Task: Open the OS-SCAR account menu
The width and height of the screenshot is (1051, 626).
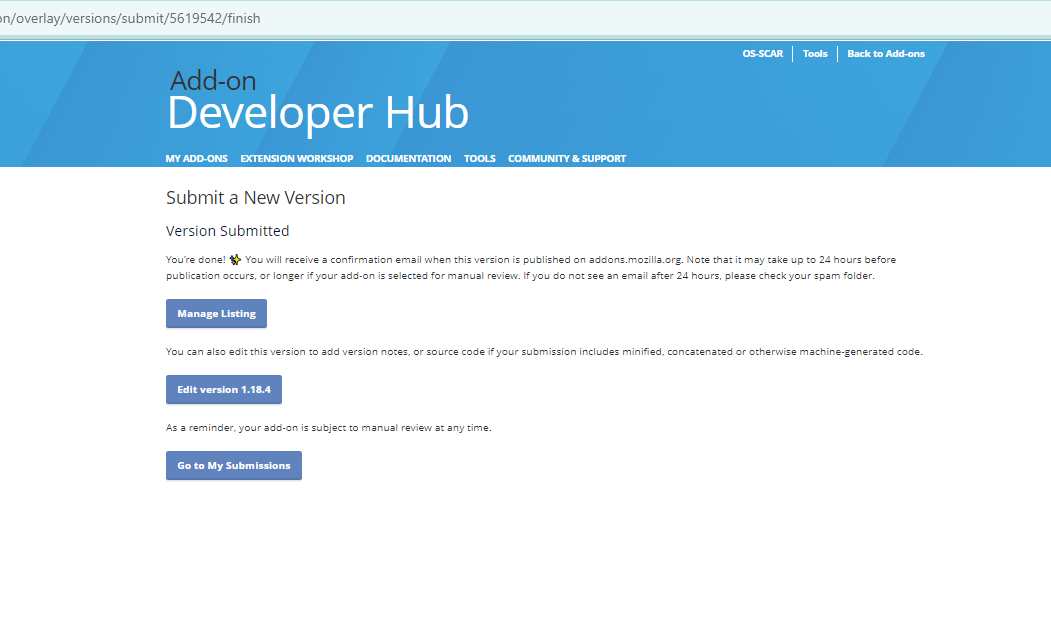Action: pos(763,54)
